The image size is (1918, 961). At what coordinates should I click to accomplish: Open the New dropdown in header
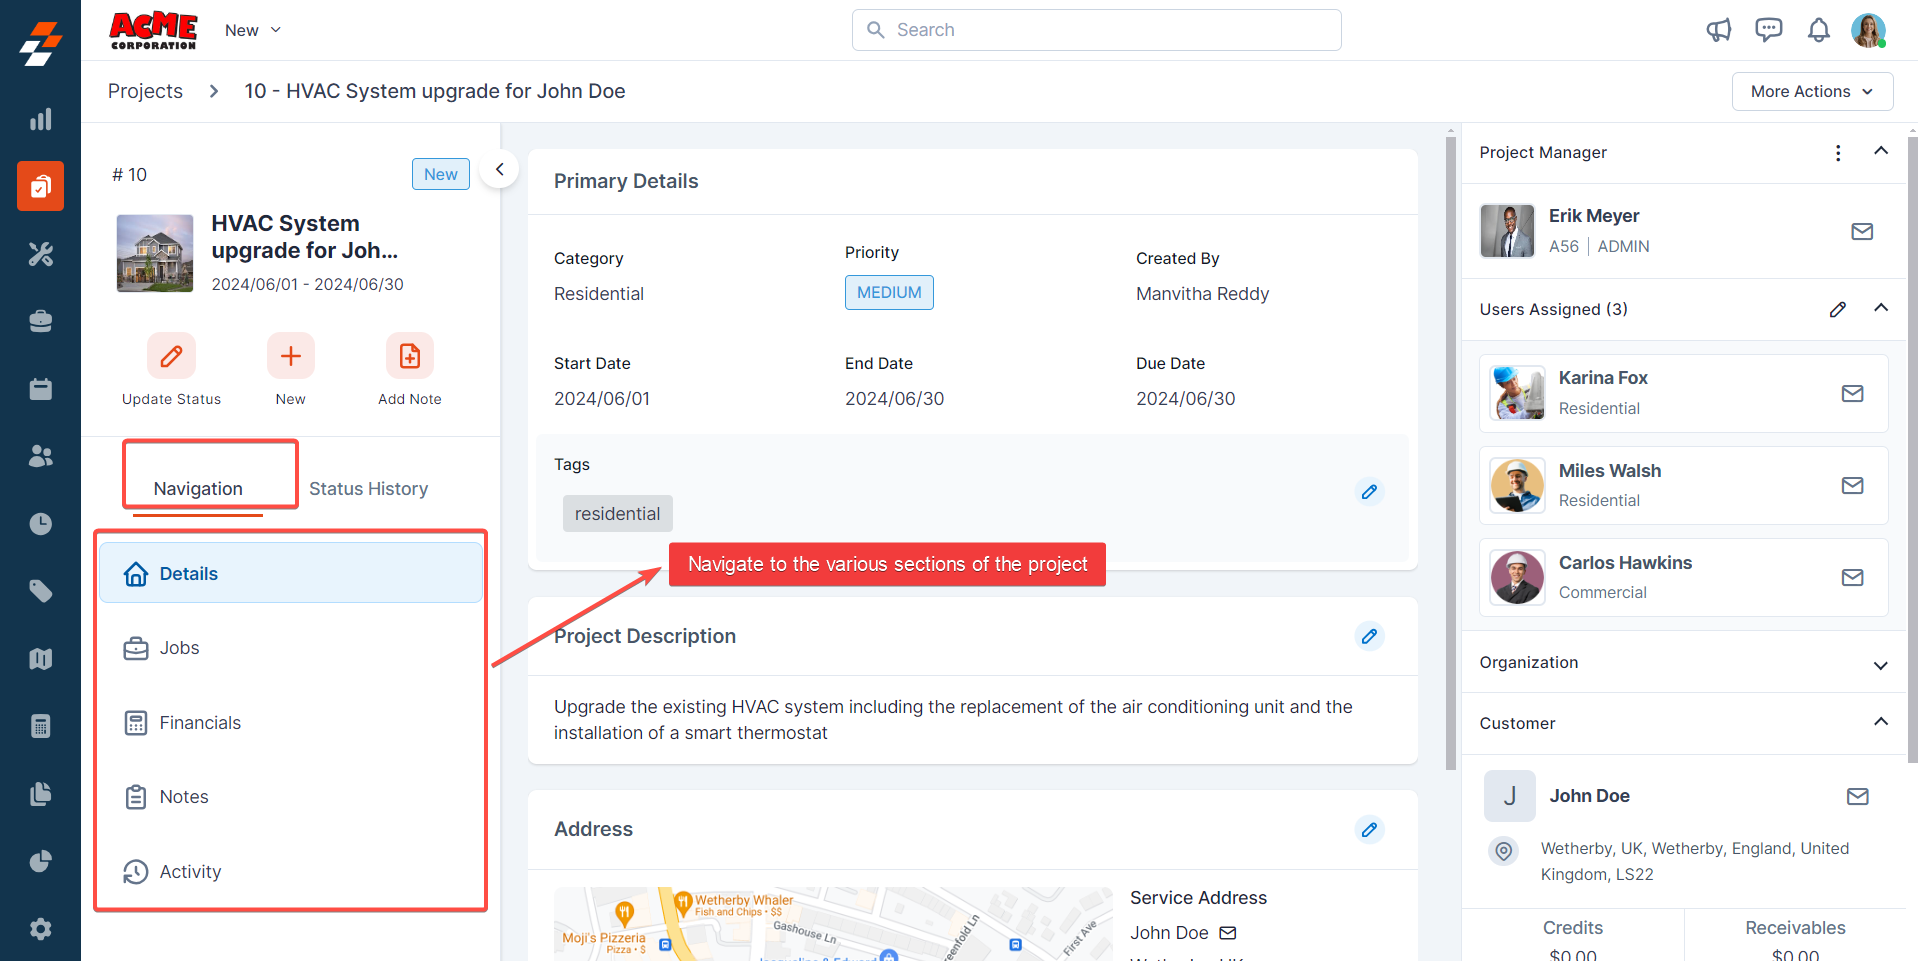pos(253,30)
